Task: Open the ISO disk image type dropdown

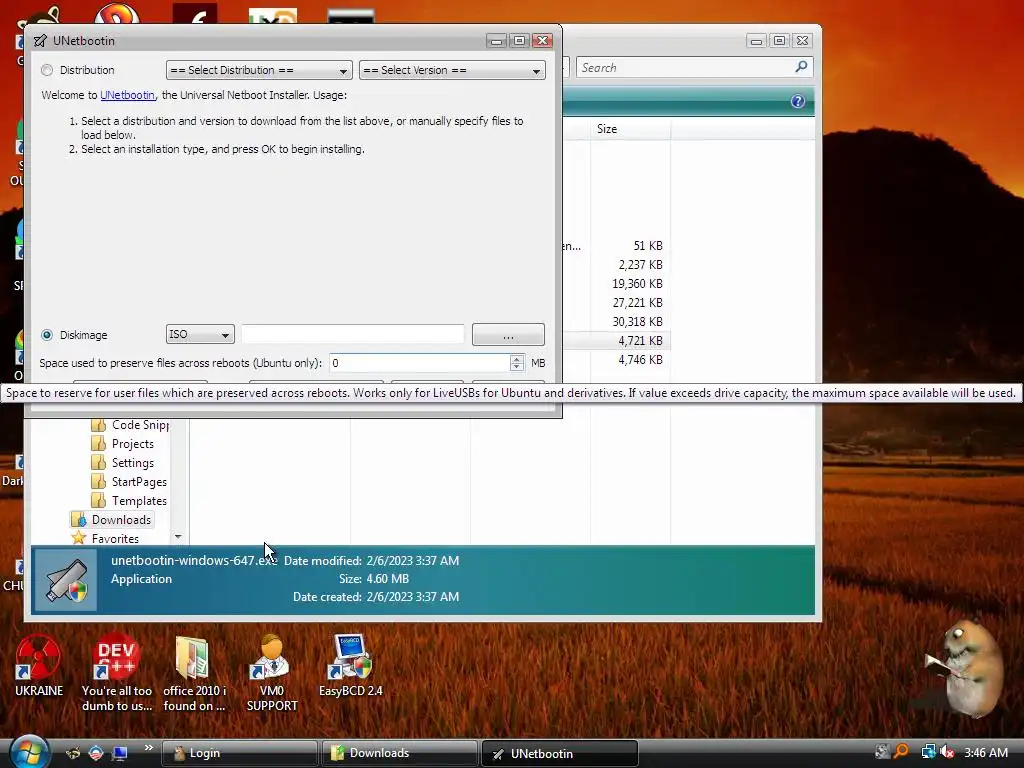Action: 200,334
